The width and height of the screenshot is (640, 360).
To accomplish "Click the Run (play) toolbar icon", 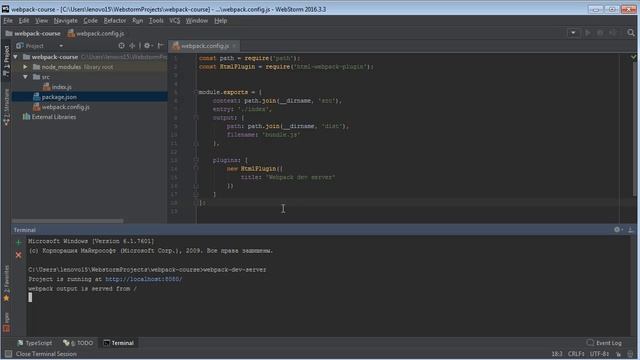I will [x=588, y=33].
